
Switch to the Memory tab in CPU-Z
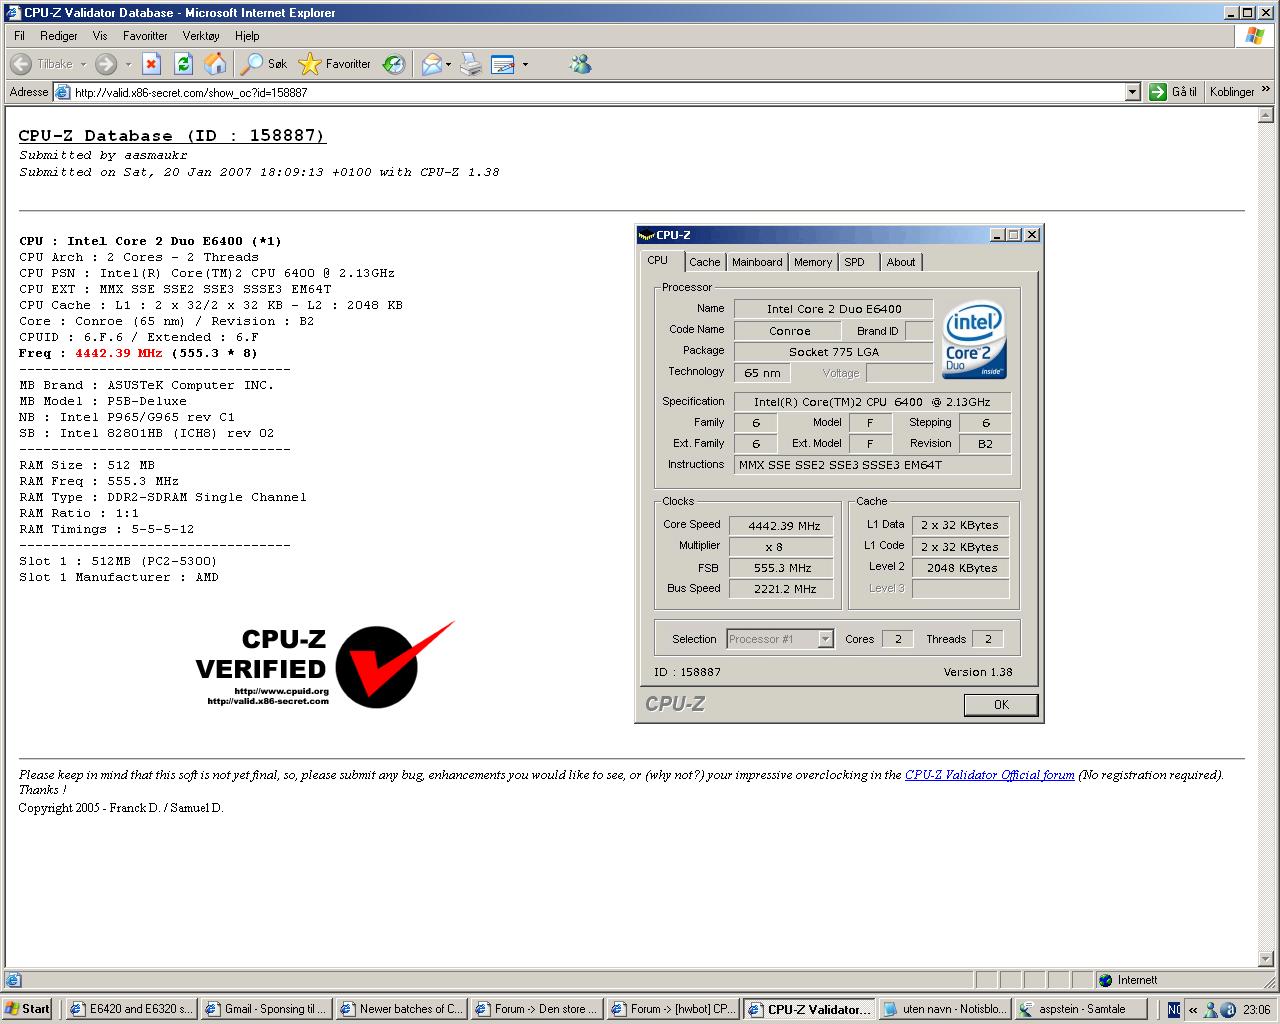(813, 262)
